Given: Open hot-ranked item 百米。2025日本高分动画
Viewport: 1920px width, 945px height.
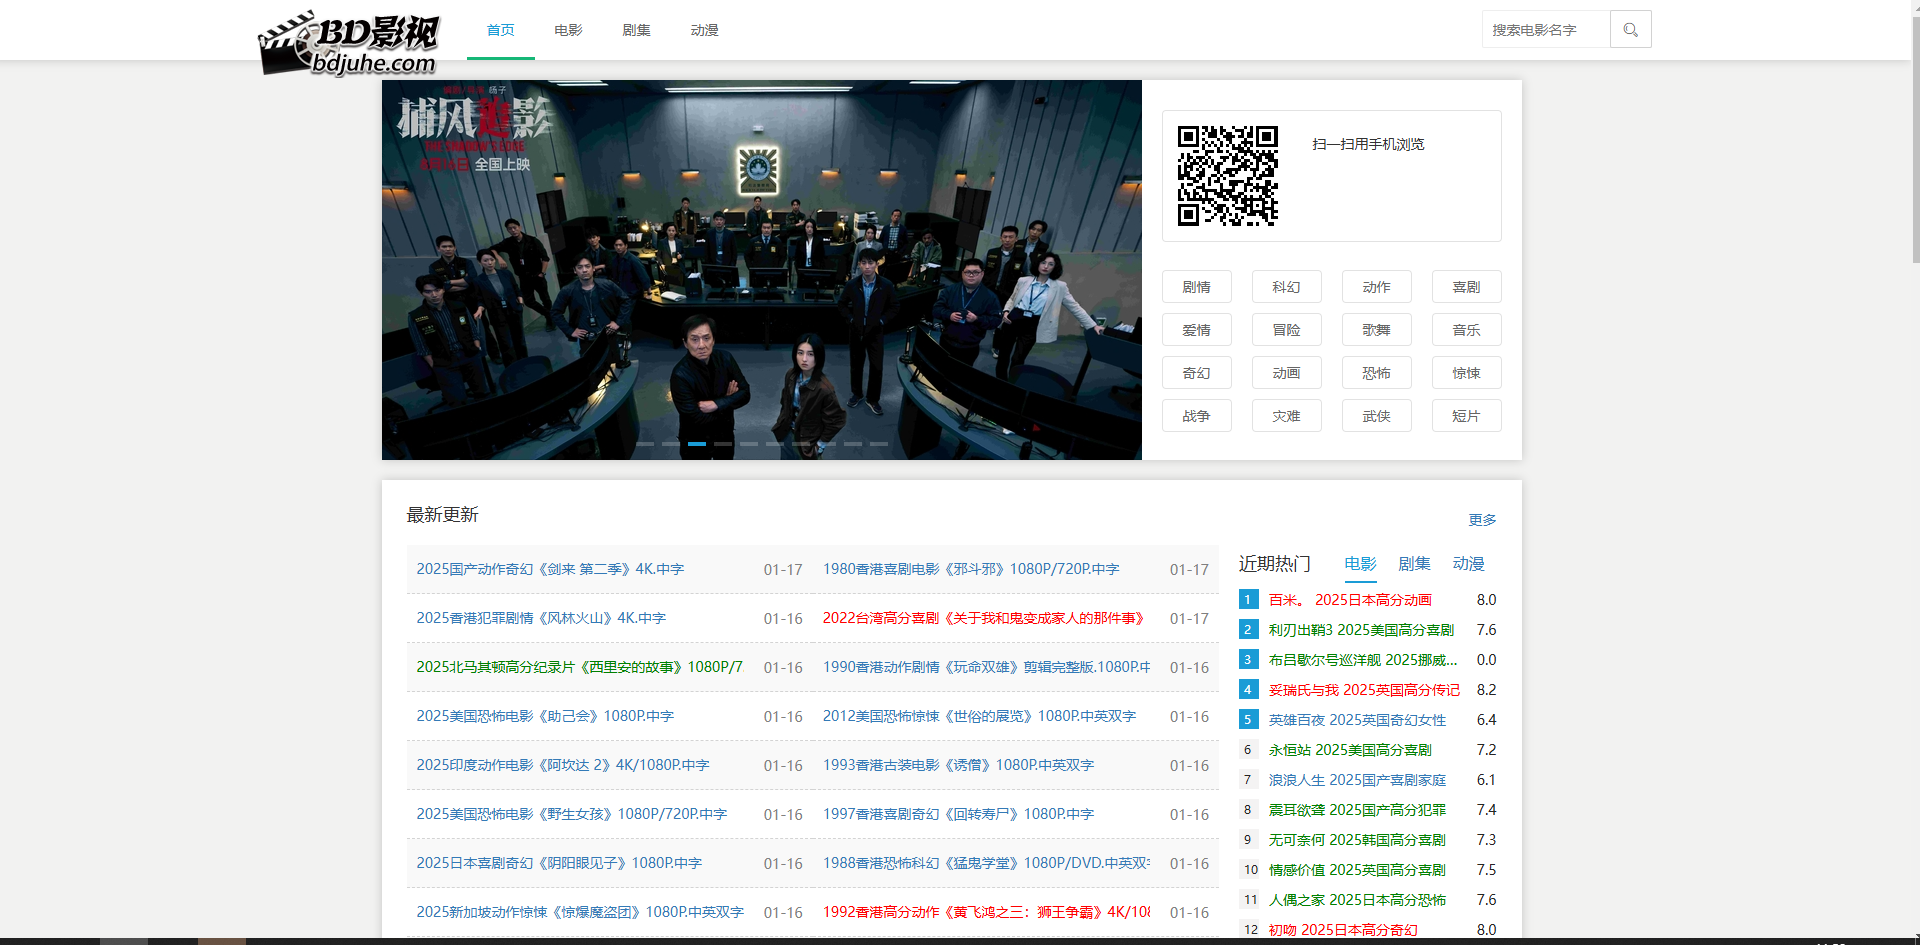Looking at the screenshot, I should pos(1349,600).
